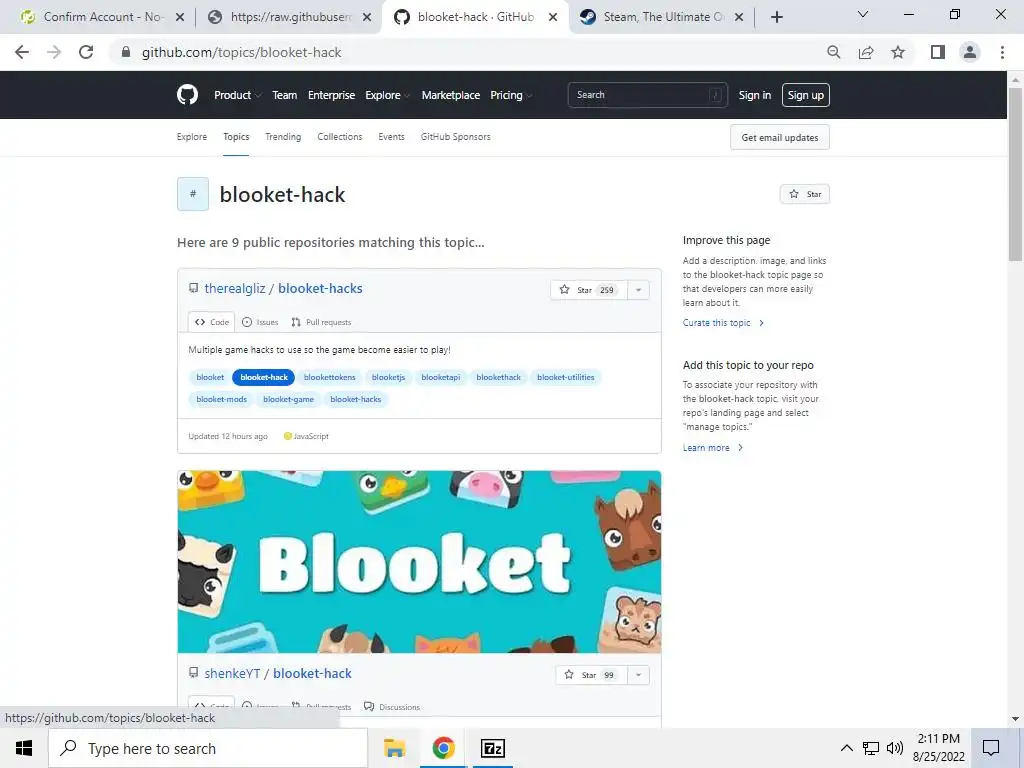Viewport: 1024px width, 768px height.
Task: Click the GitHub octocat logo
Action: pyautogui.click(x=187, y=95)
